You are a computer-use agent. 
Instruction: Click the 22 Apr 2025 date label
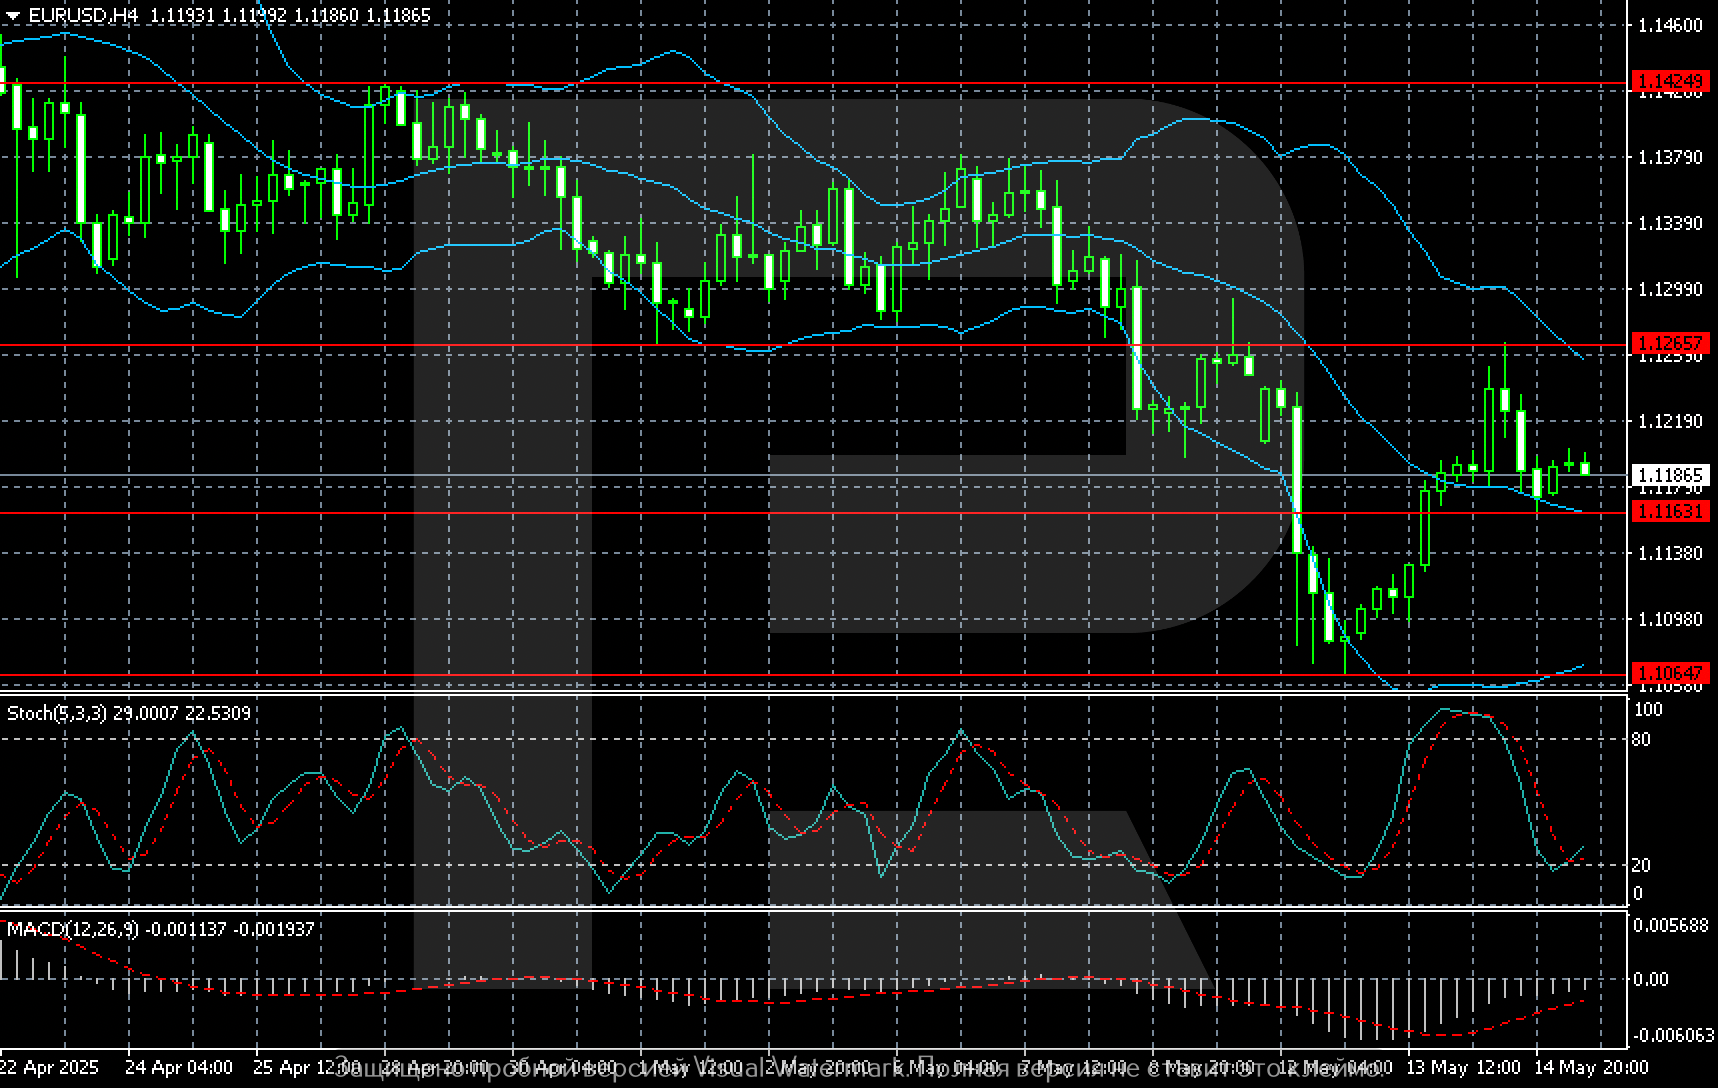50,1067
